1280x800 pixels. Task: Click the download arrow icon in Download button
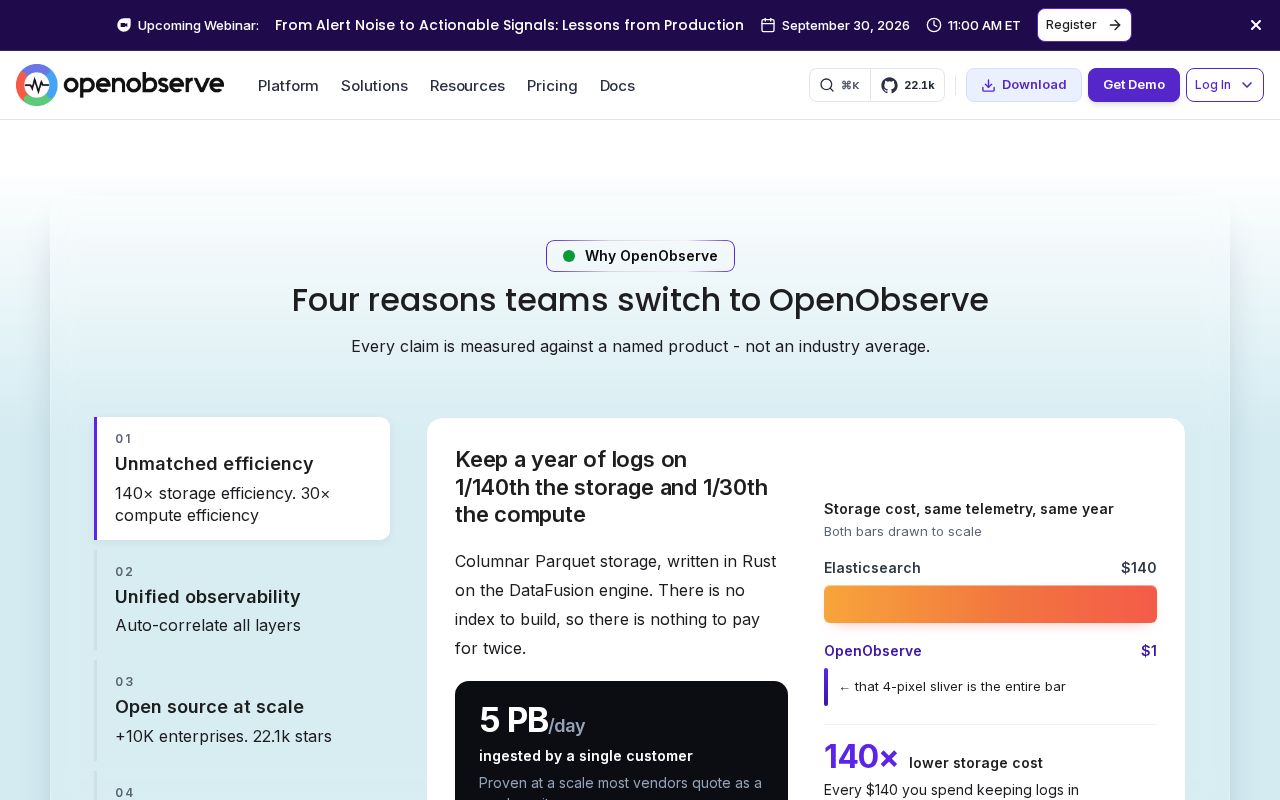pyautogui.click(x=988, y=85)
